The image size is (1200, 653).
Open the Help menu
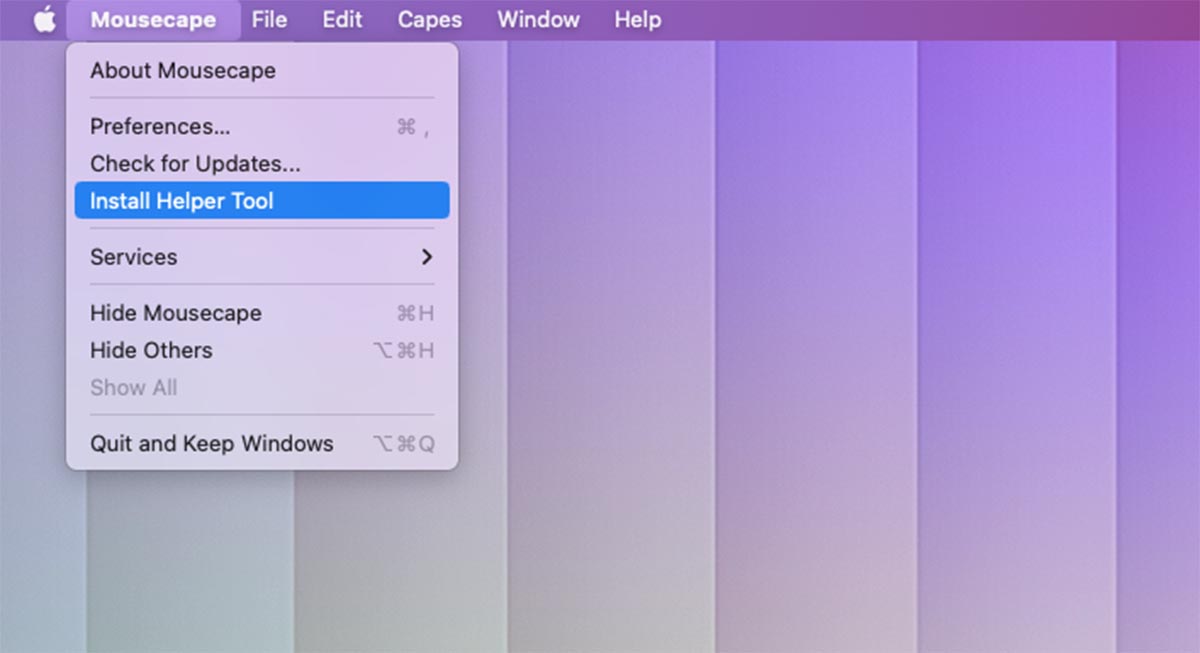637,19
